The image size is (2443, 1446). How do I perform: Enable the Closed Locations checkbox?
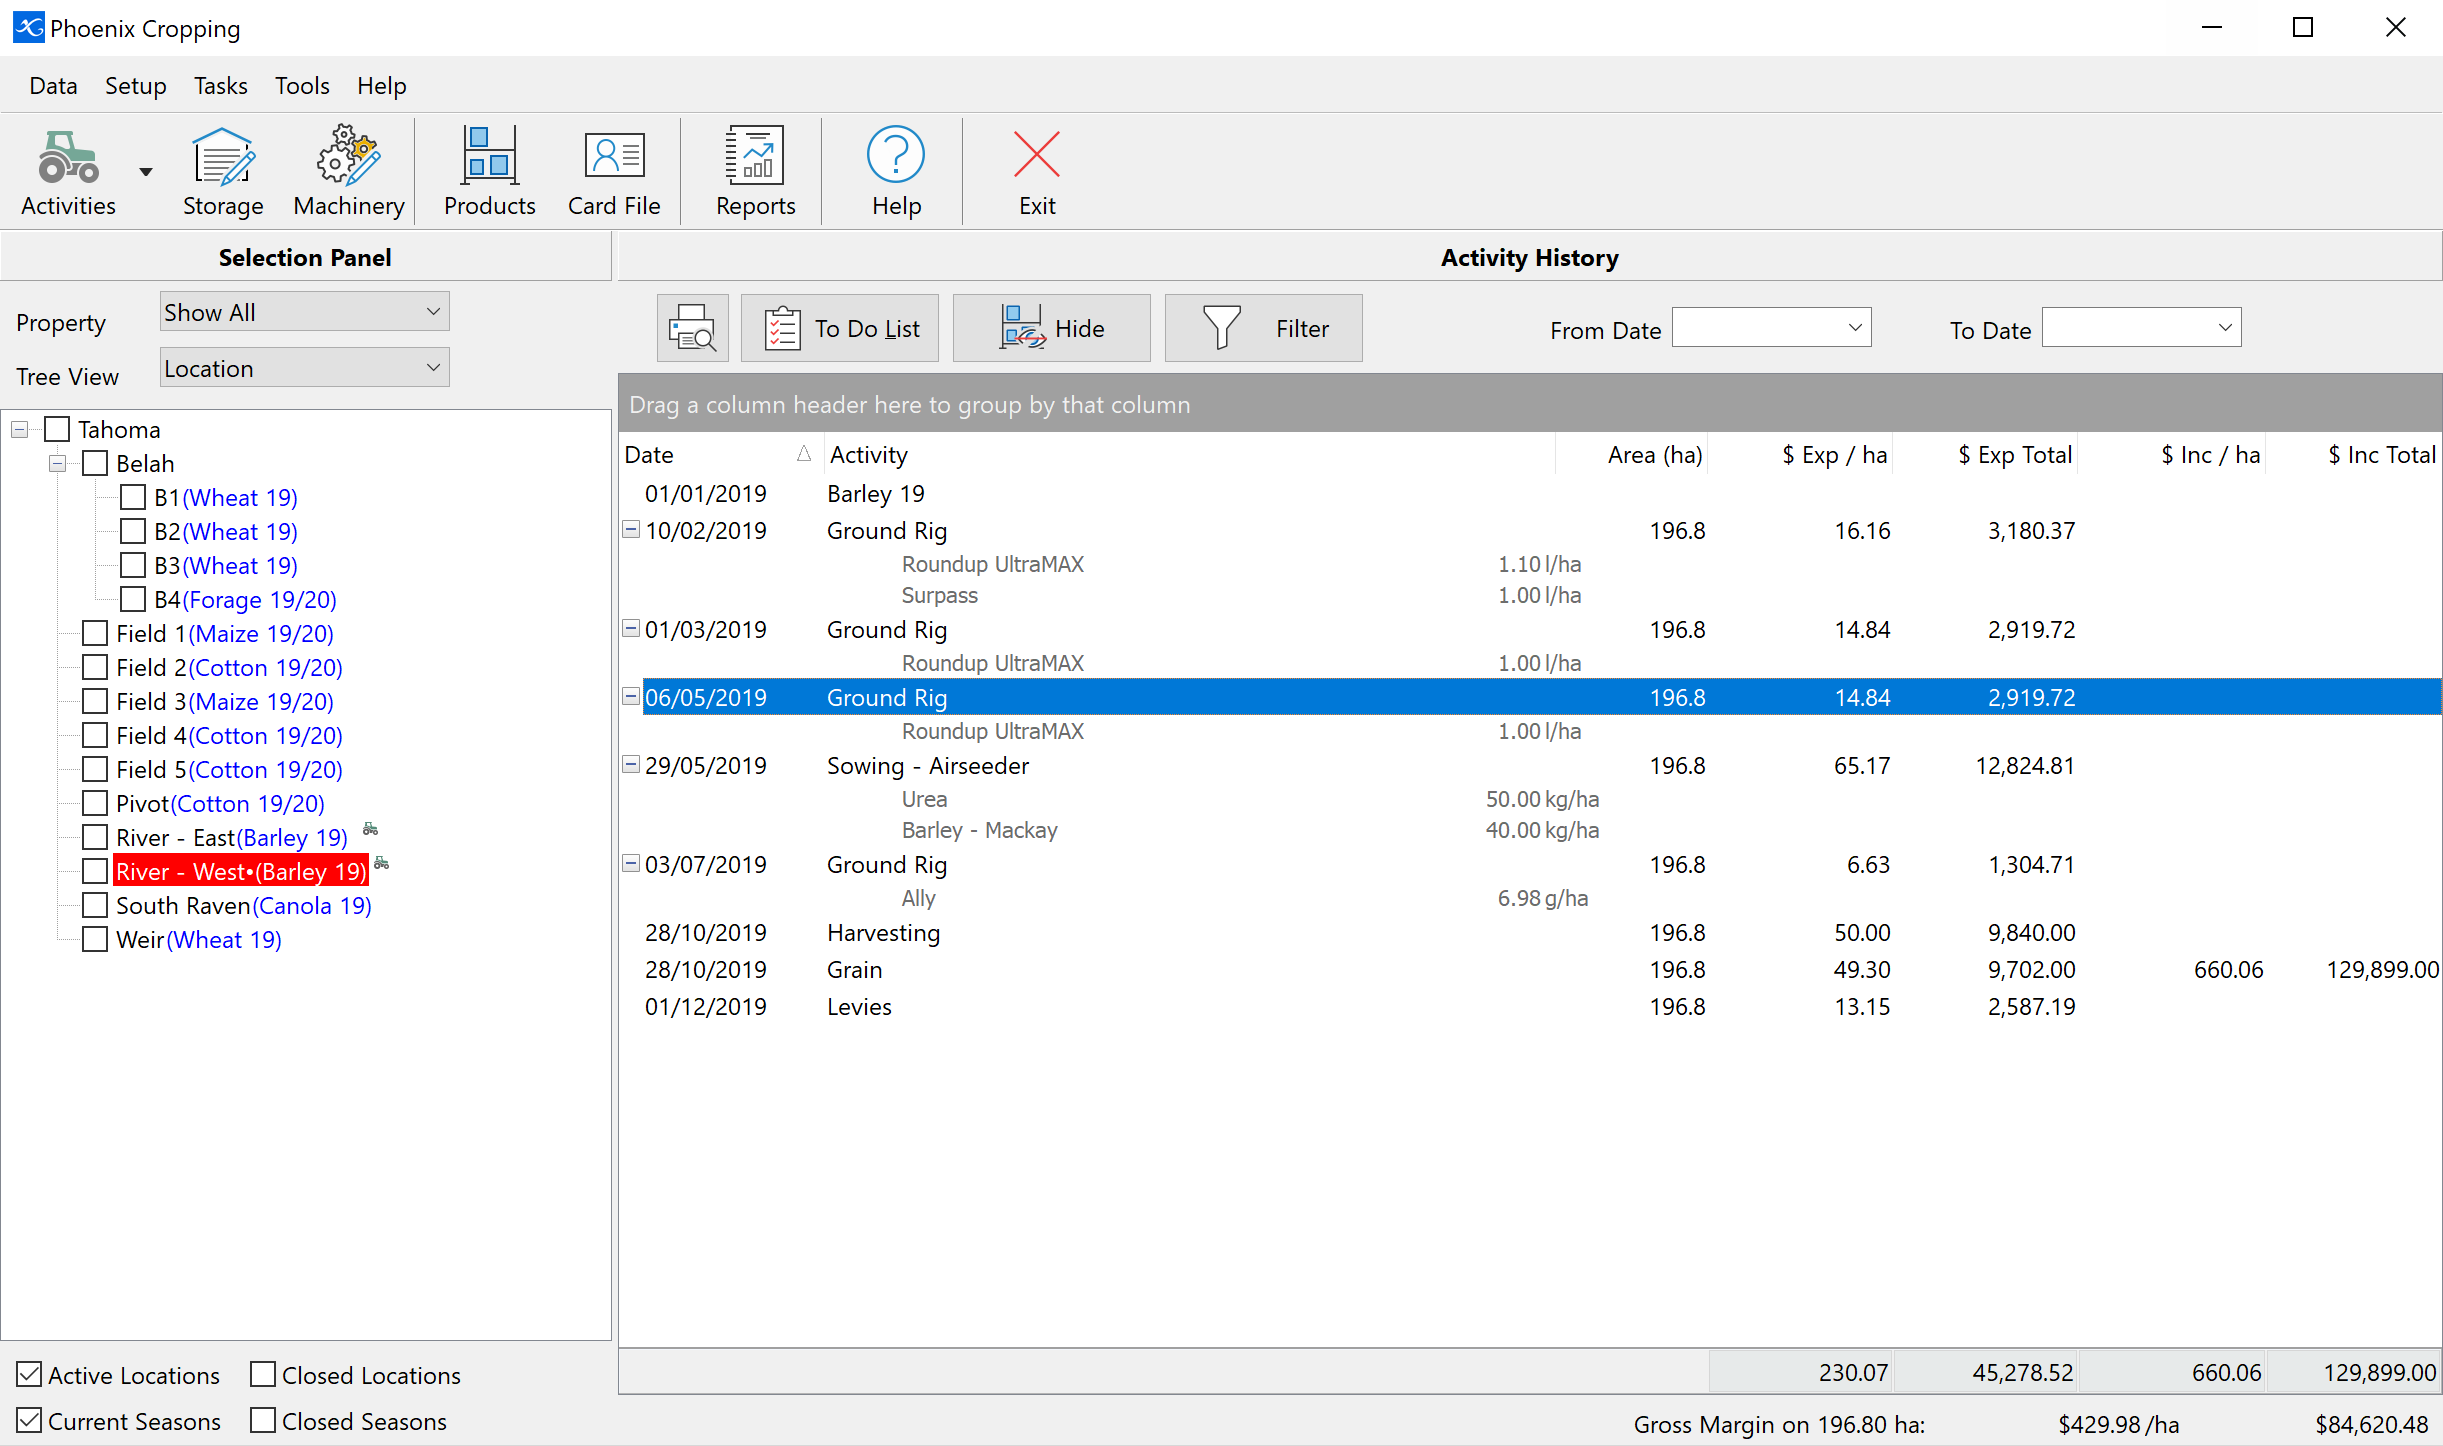tap(262, 1375)
